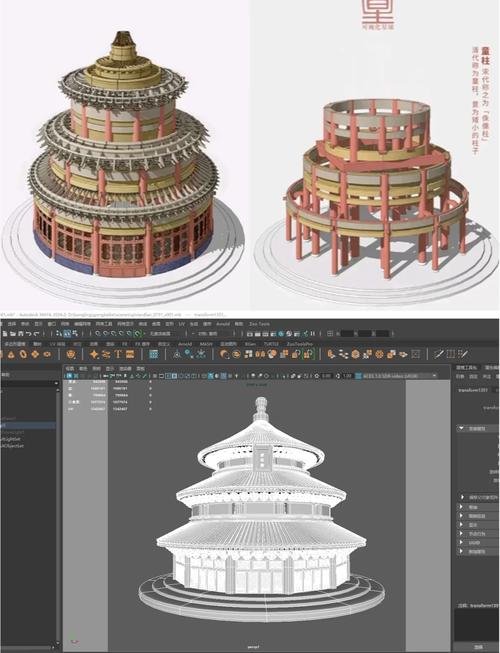
Task: Click the dotted-square shelf icon
Action: click(x=415, y=354)
